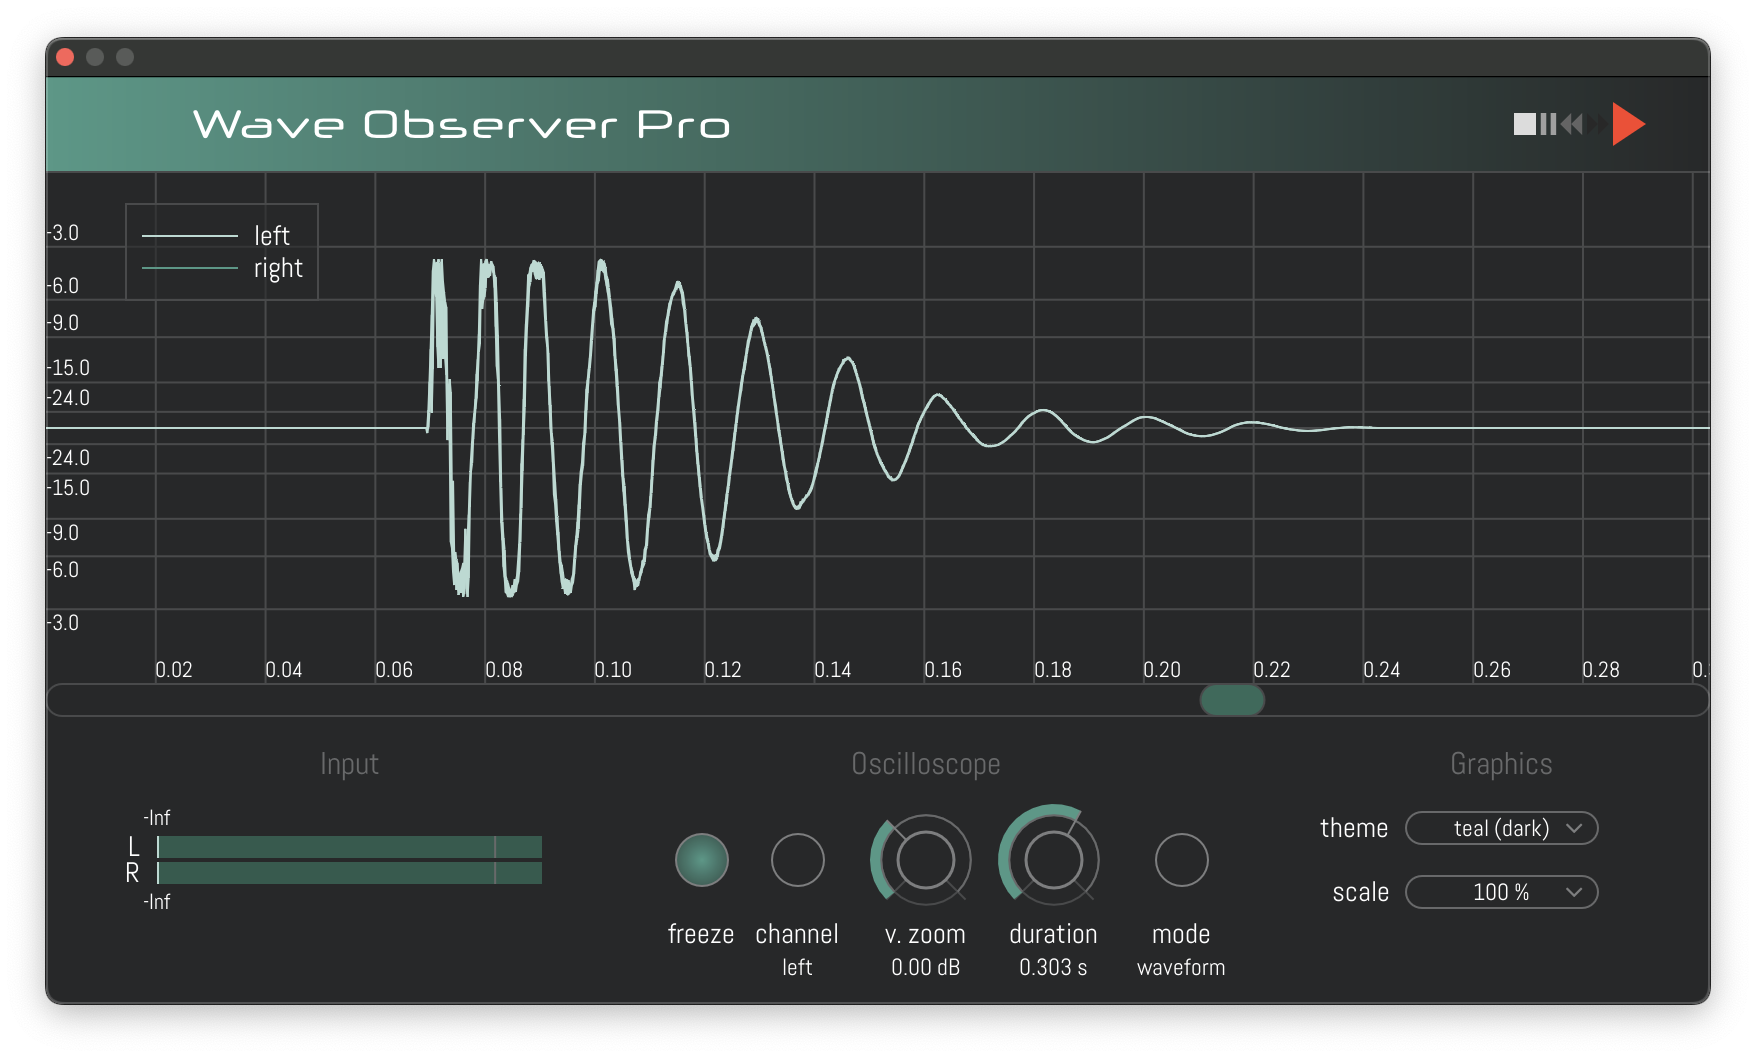Click the Input section heading
The height and width of the screenshot is (1058, 1756).
coord(349,764)
